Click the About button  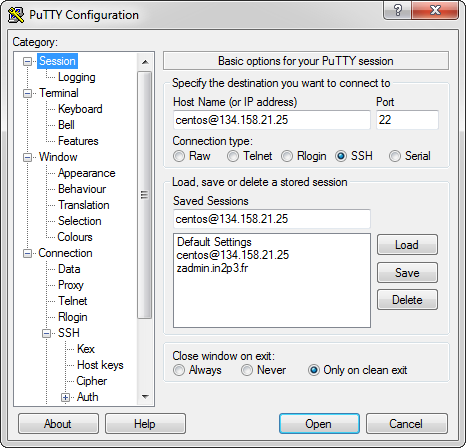click(x=58, y=424)
